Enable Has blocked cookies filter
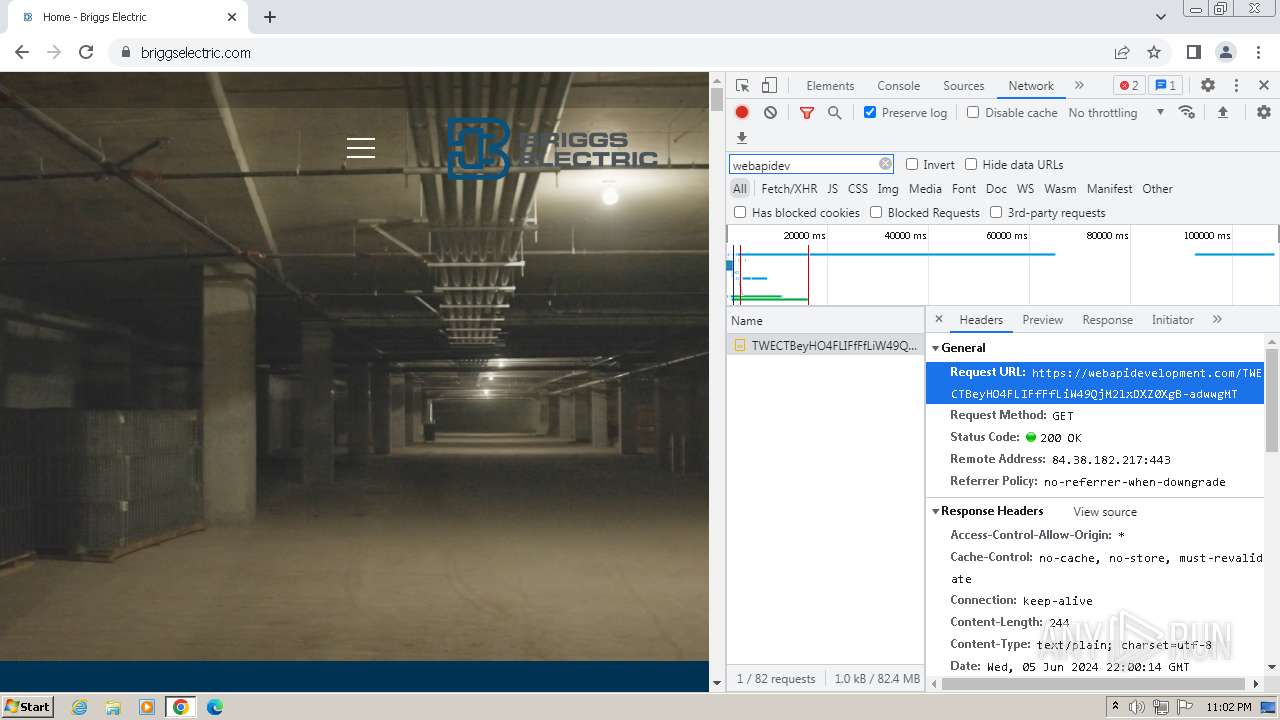This screenshot has width=1280, height=720. pos(740,212)
